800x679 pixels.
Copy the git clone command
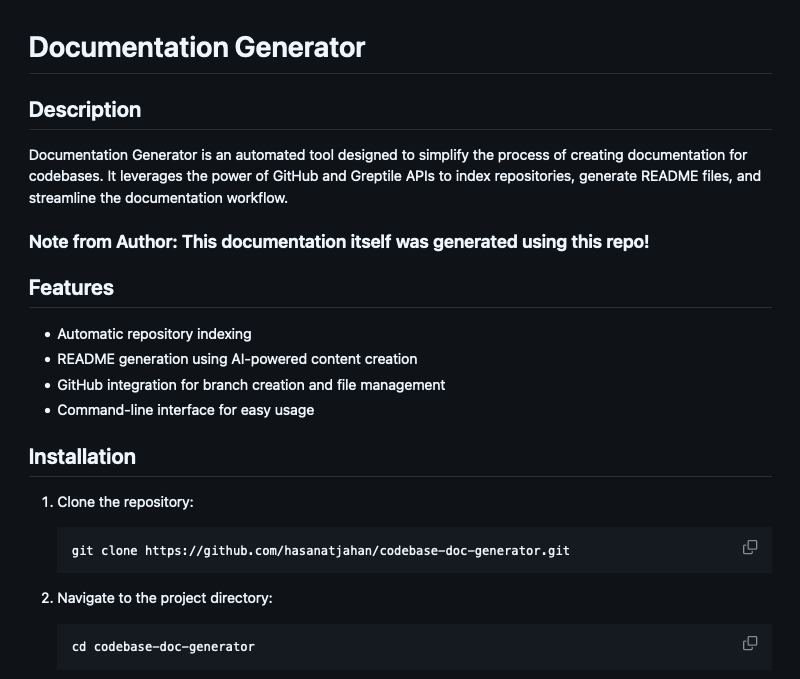749,547
